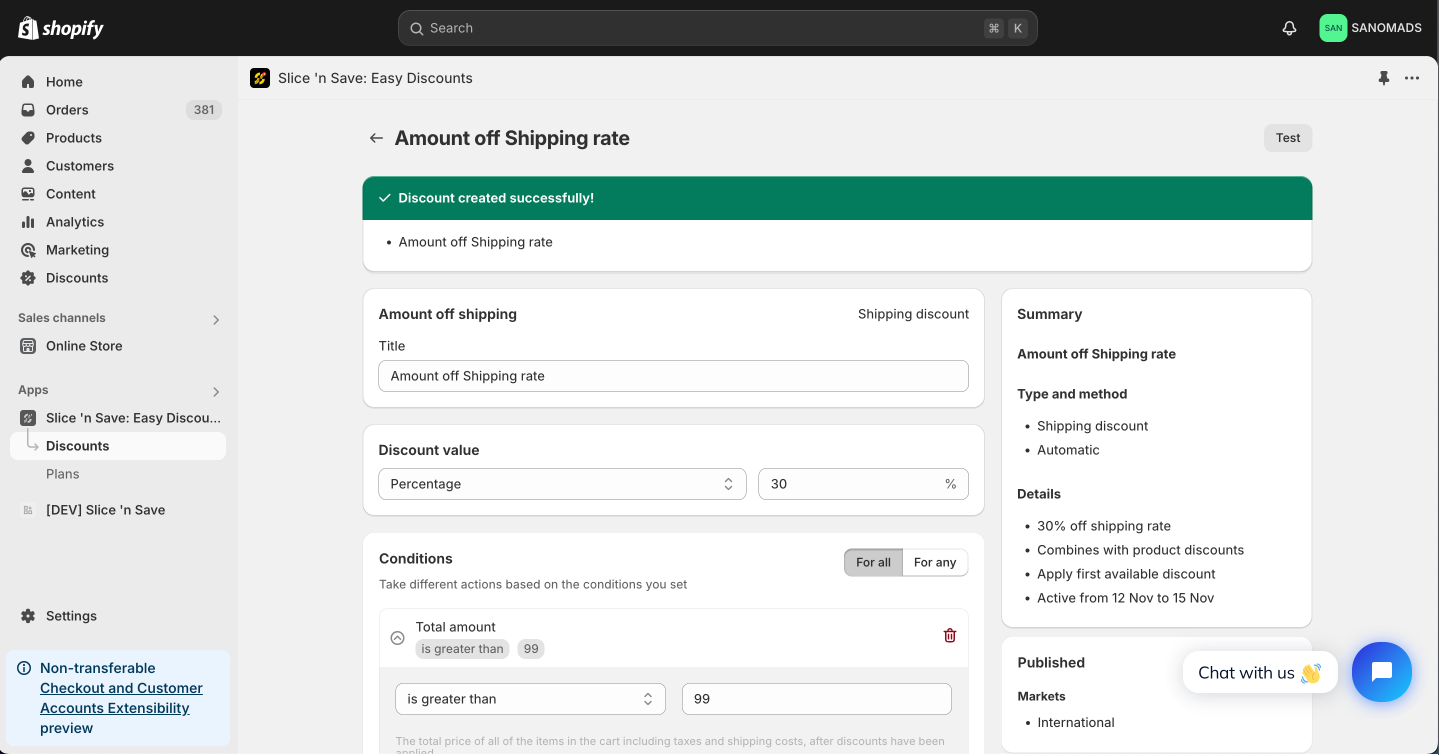This screenshot has height=755, width=1439.
Task: Delete the Total amount condition
Action: coord(950,635)
